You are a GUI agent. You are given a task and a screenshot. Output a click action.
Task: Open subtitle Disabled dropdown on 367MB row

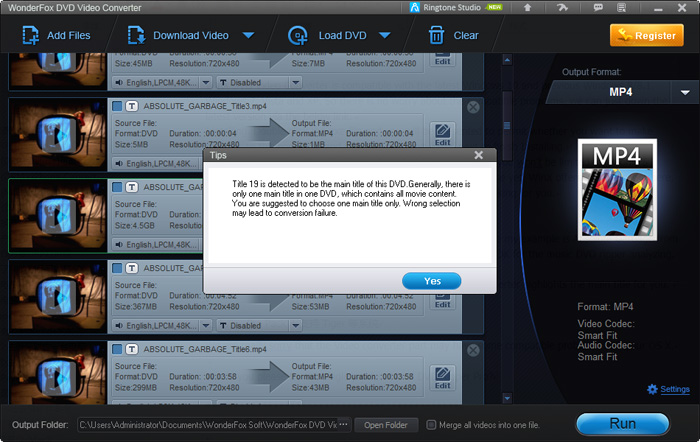coord(296,325)
